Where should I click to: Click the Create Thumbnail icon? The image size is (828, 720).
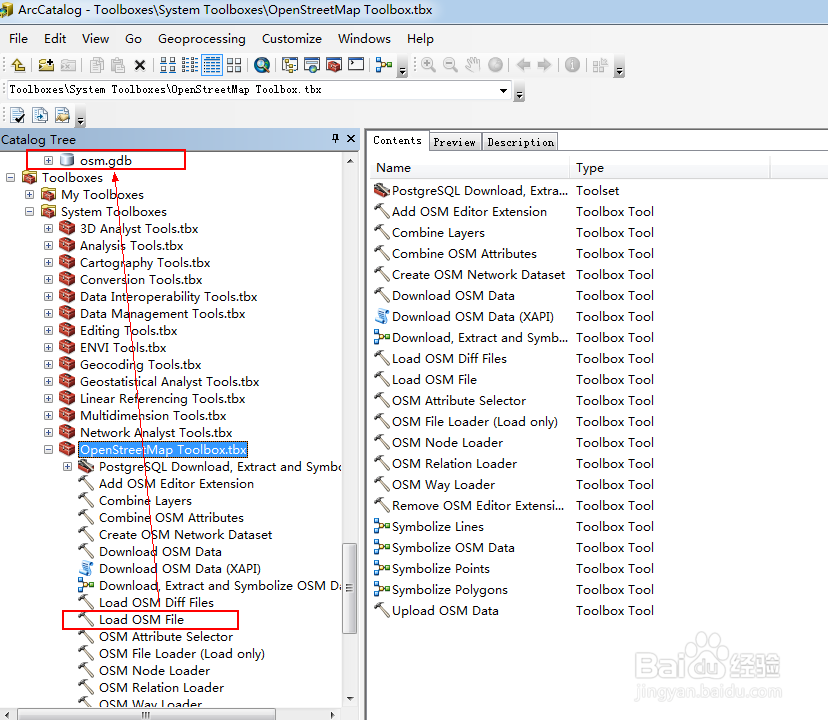(600, 66)
